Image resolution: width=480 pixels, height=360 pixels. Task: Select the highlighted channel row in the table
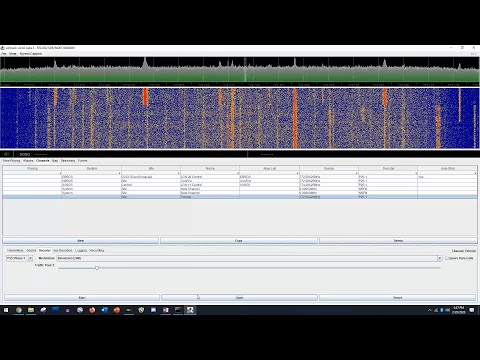click(240, 197)
